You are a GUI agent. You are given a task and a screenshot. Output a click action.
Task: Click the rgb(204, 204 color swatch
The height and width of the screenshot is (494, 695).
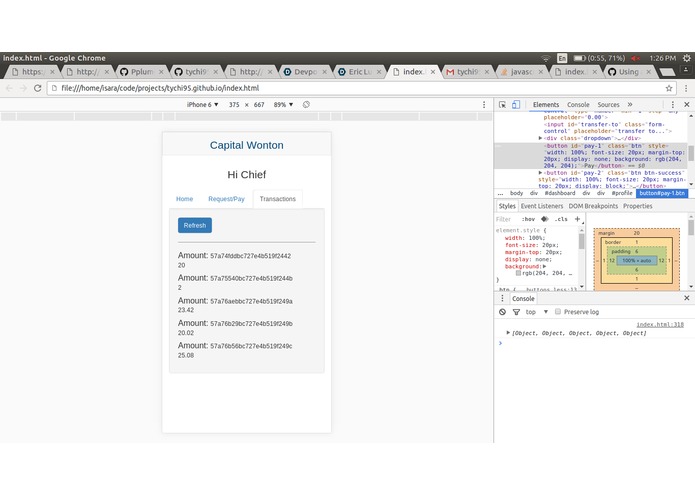pyautogui.click(x=518, y=273)
